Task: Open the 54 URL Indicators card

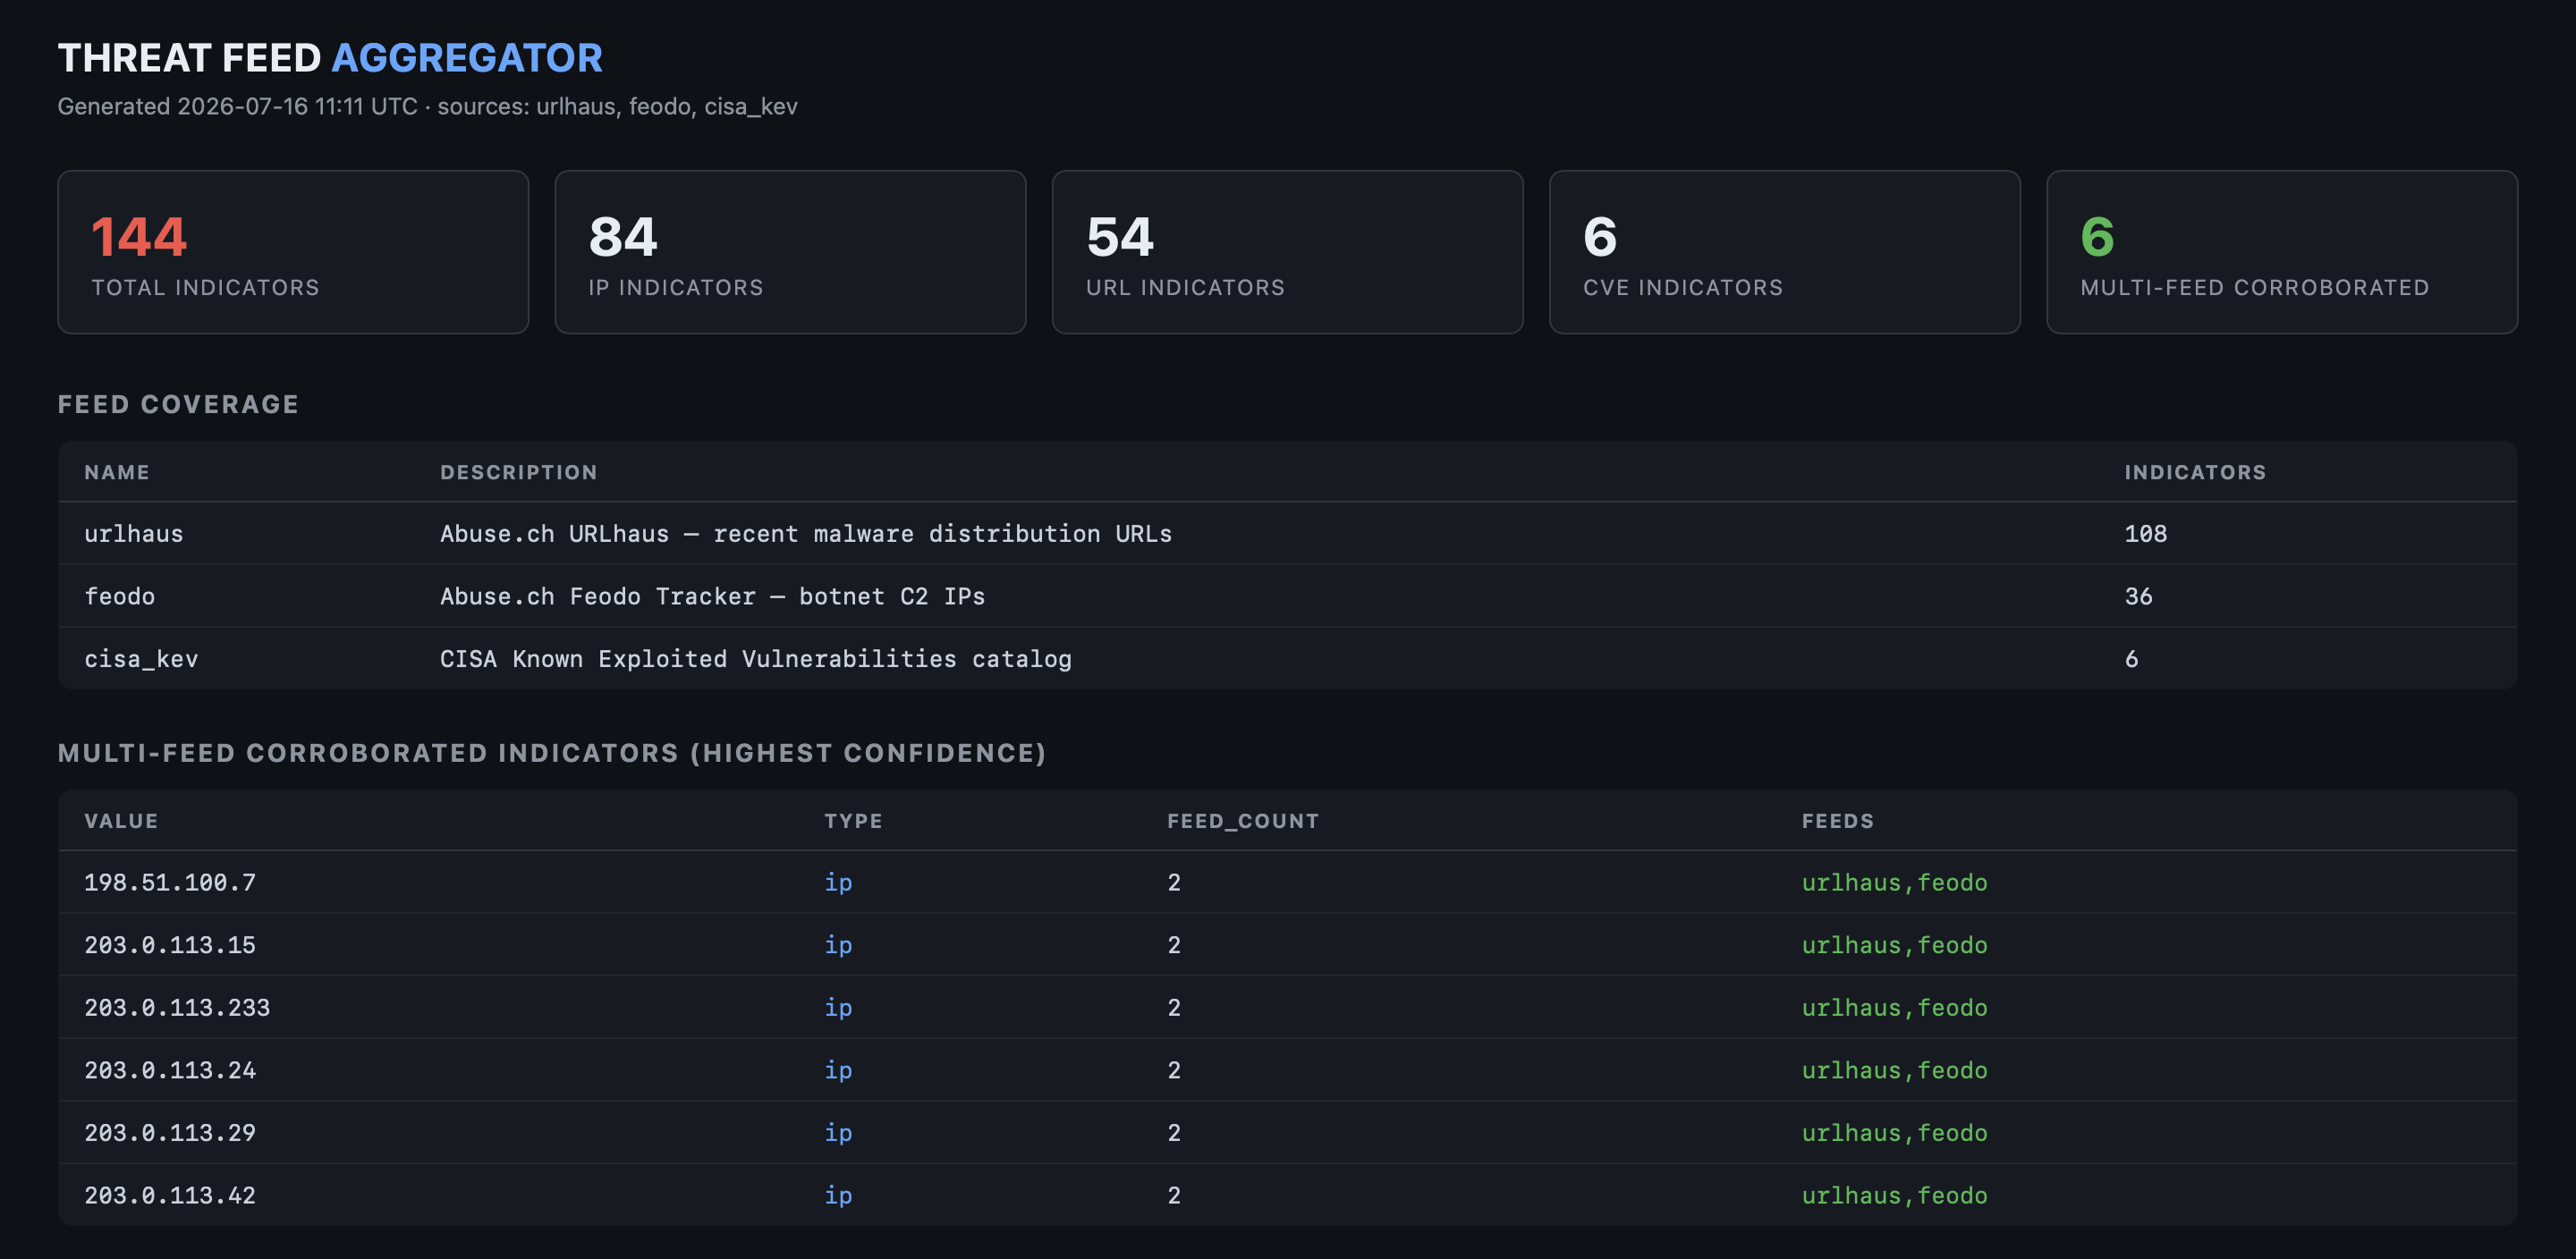Action: pyautogui.click(x=1287, y=252)
